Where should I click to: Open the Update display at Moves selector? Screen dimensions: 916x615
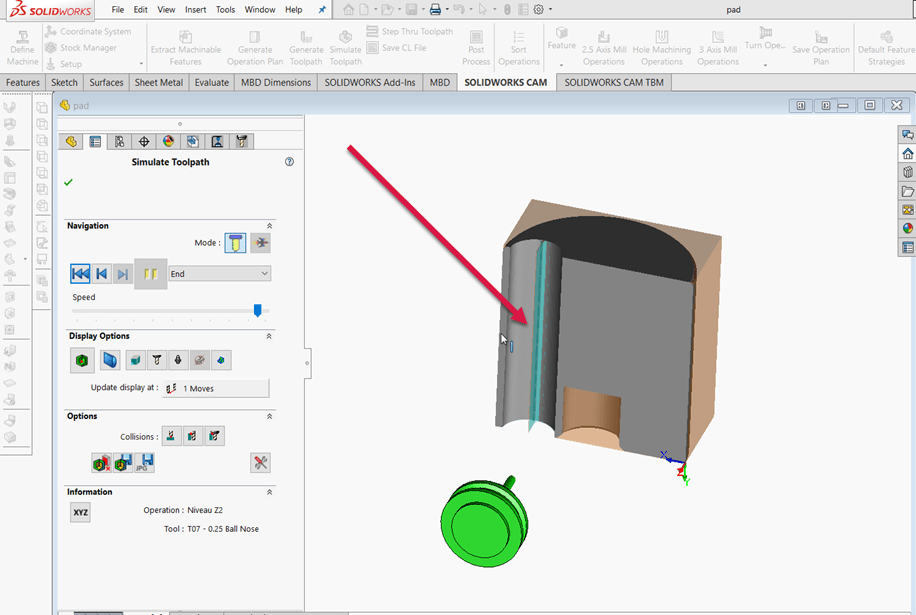tap(216, 388)
